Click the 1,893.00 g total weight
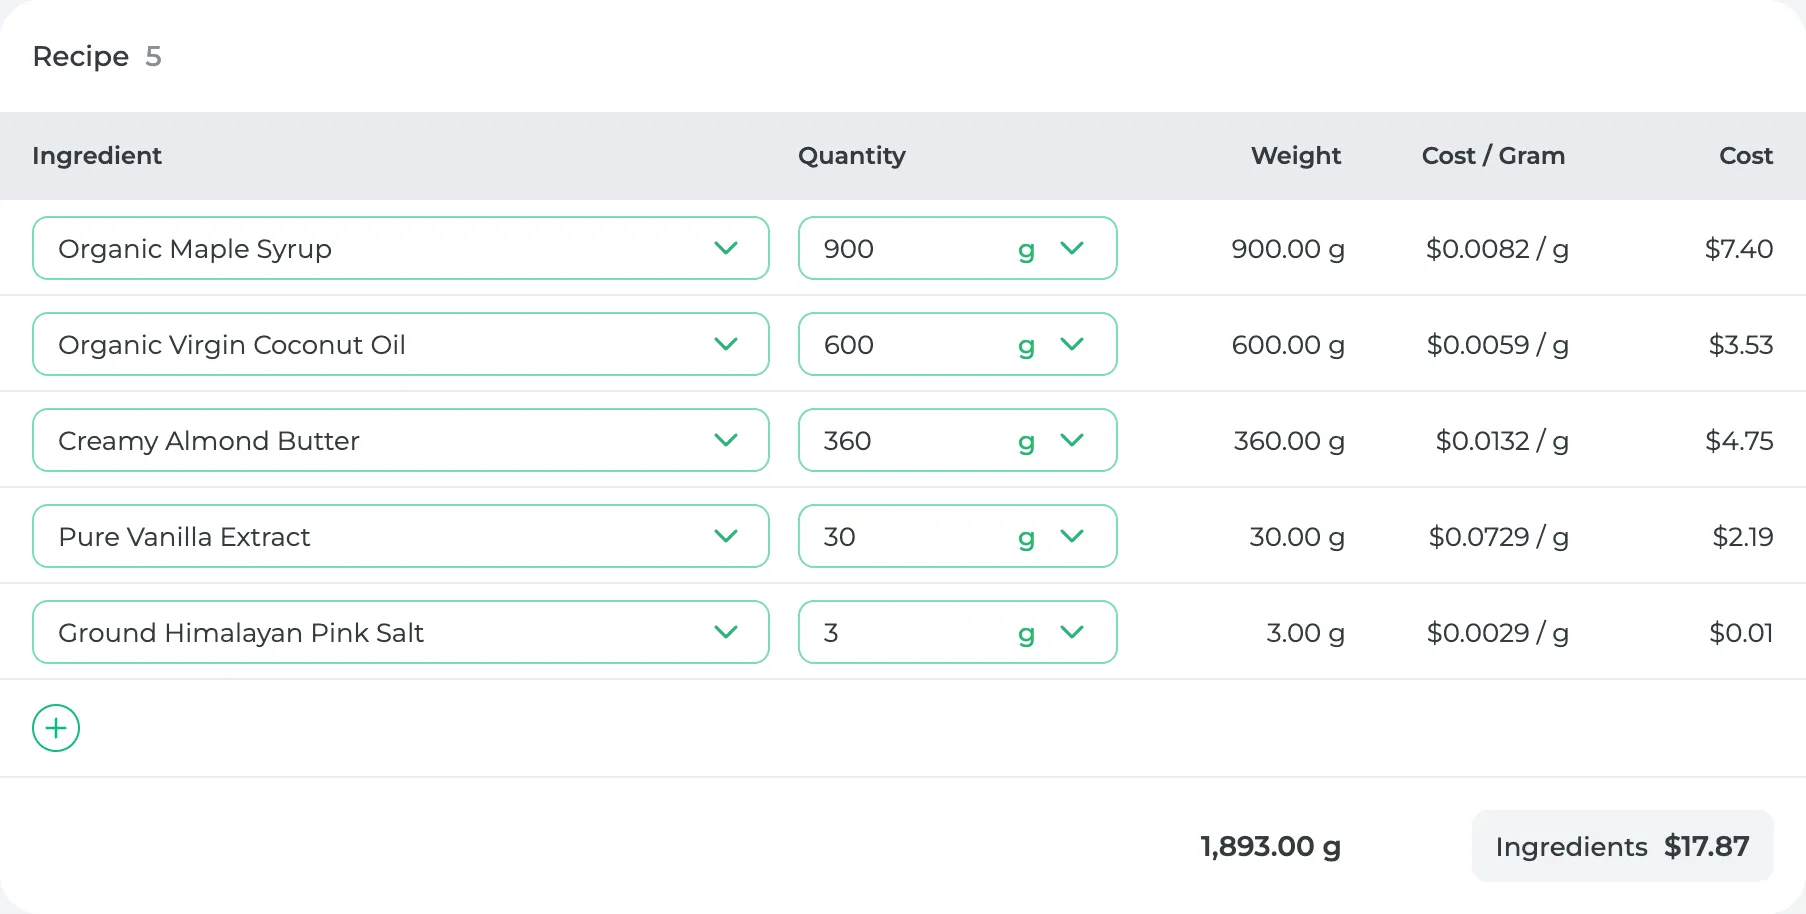Viewport: 1806px width, 914px height. click(x=1270, y=847)
